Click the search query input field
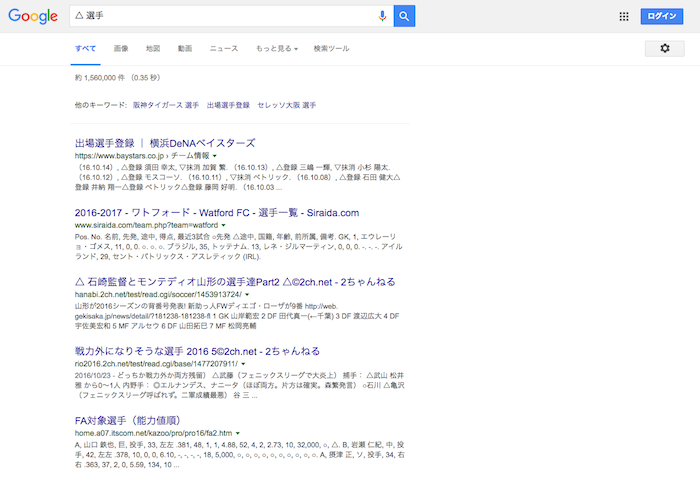This screenshot has height=481, width=700. tap(220, 16)
